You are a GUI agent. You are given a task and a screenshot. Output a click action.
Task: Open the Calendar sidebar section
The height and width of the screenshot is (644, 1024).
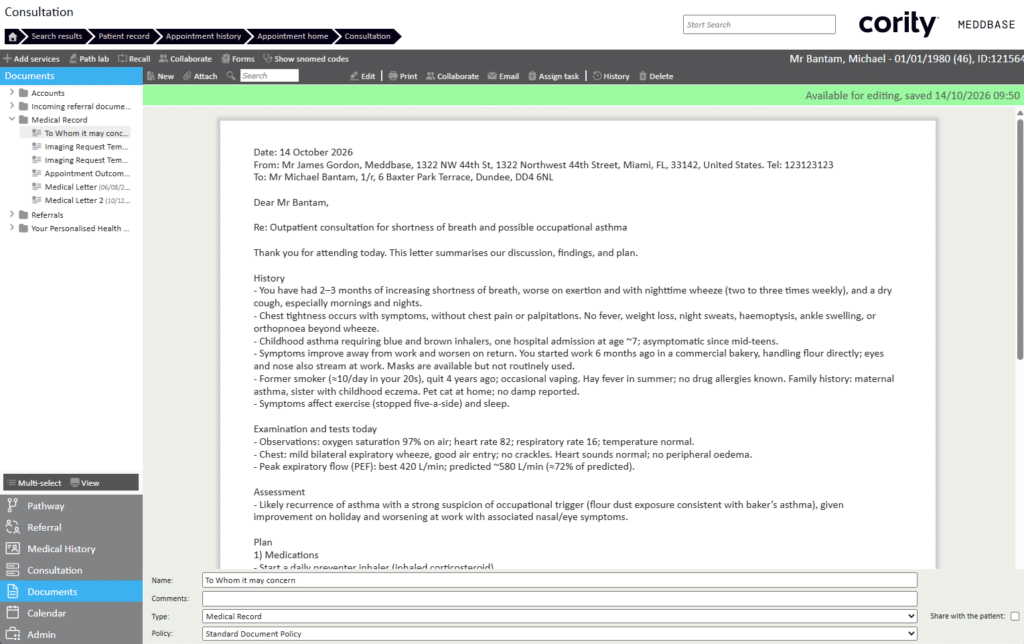coord(71,613)
